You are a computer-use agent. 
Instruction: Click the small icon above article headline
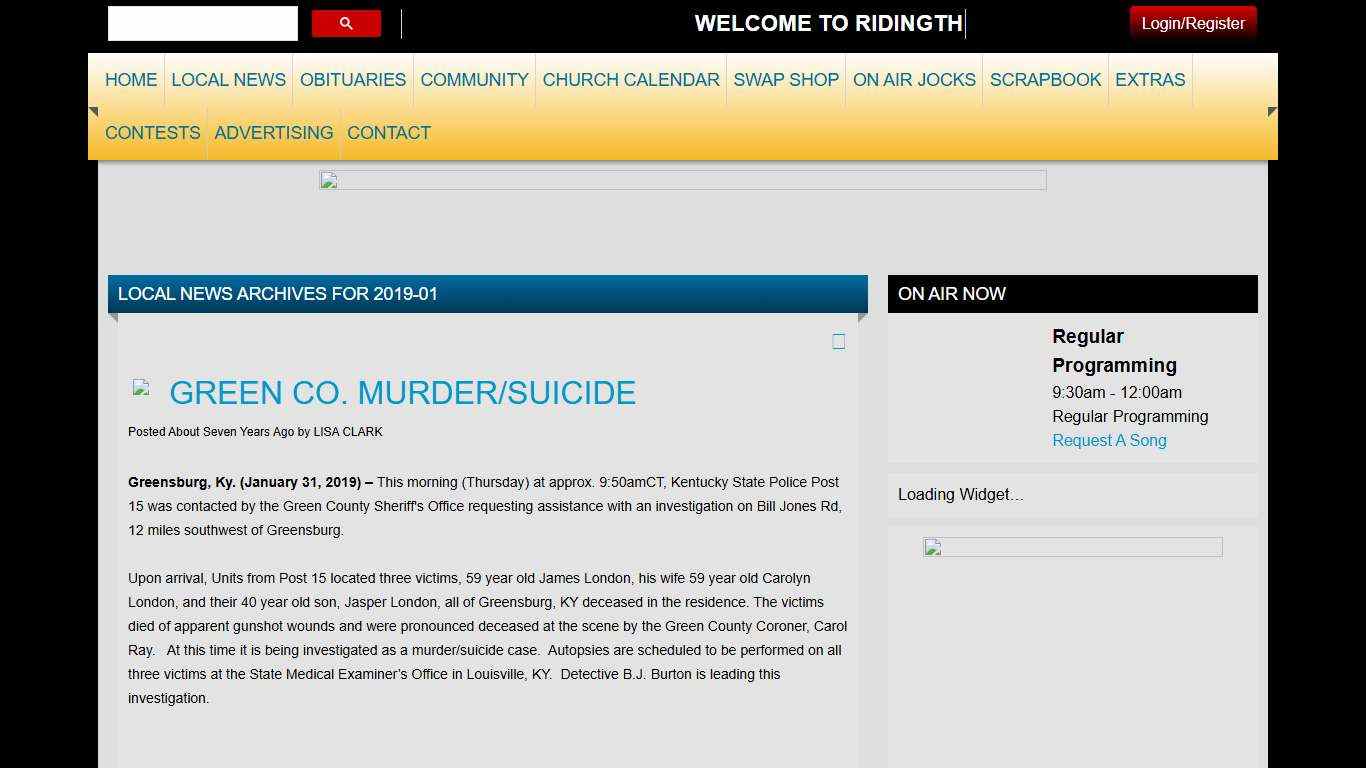coord(838,342)
